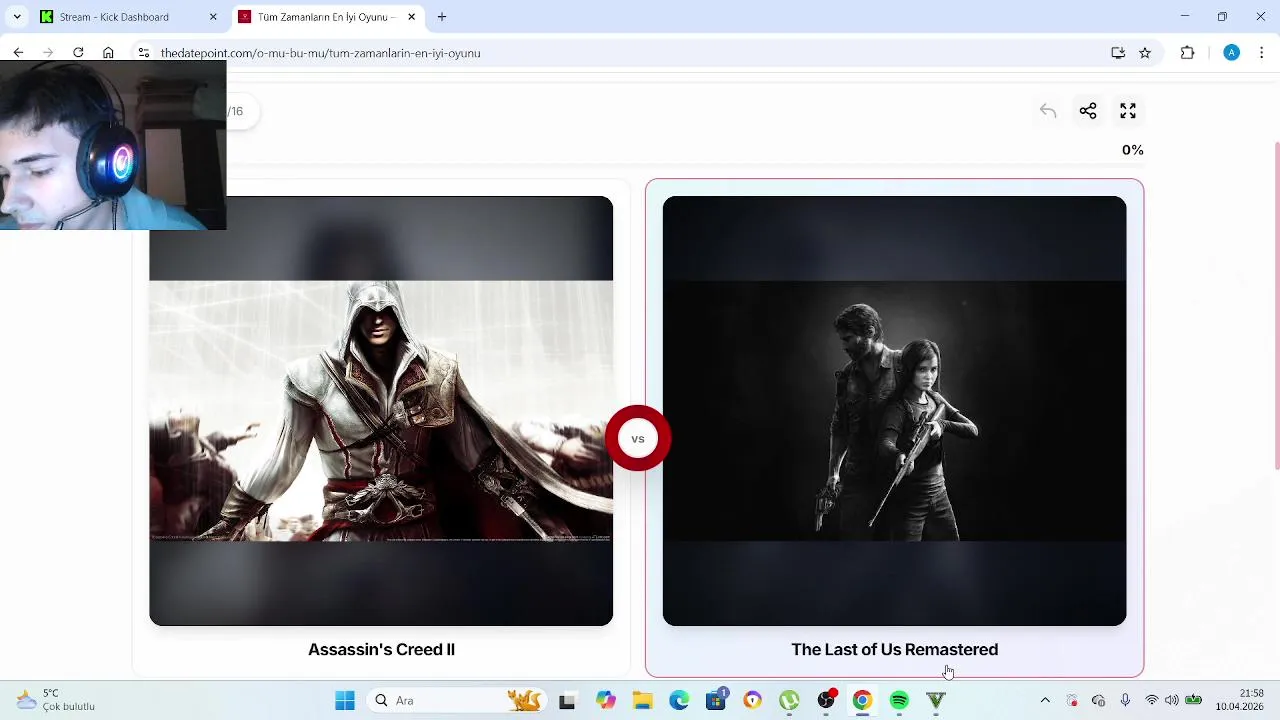This screenshot has width=1280, height=720.
Task: Open uTorrent from the taskbar
Action: click(789, 701)
